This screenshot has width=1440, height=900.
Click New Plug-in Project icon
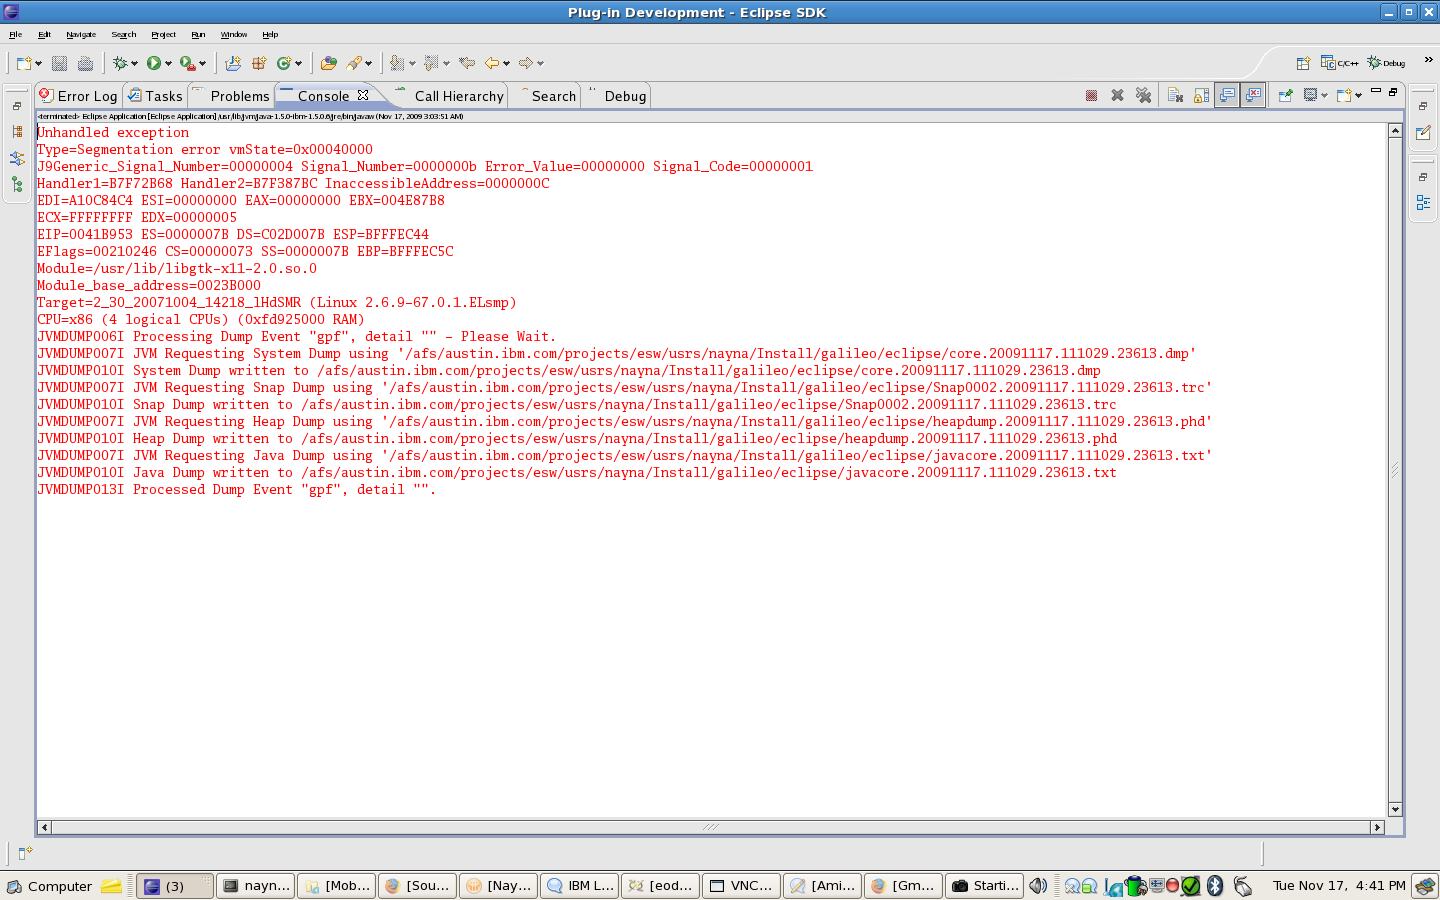[233, 63]
